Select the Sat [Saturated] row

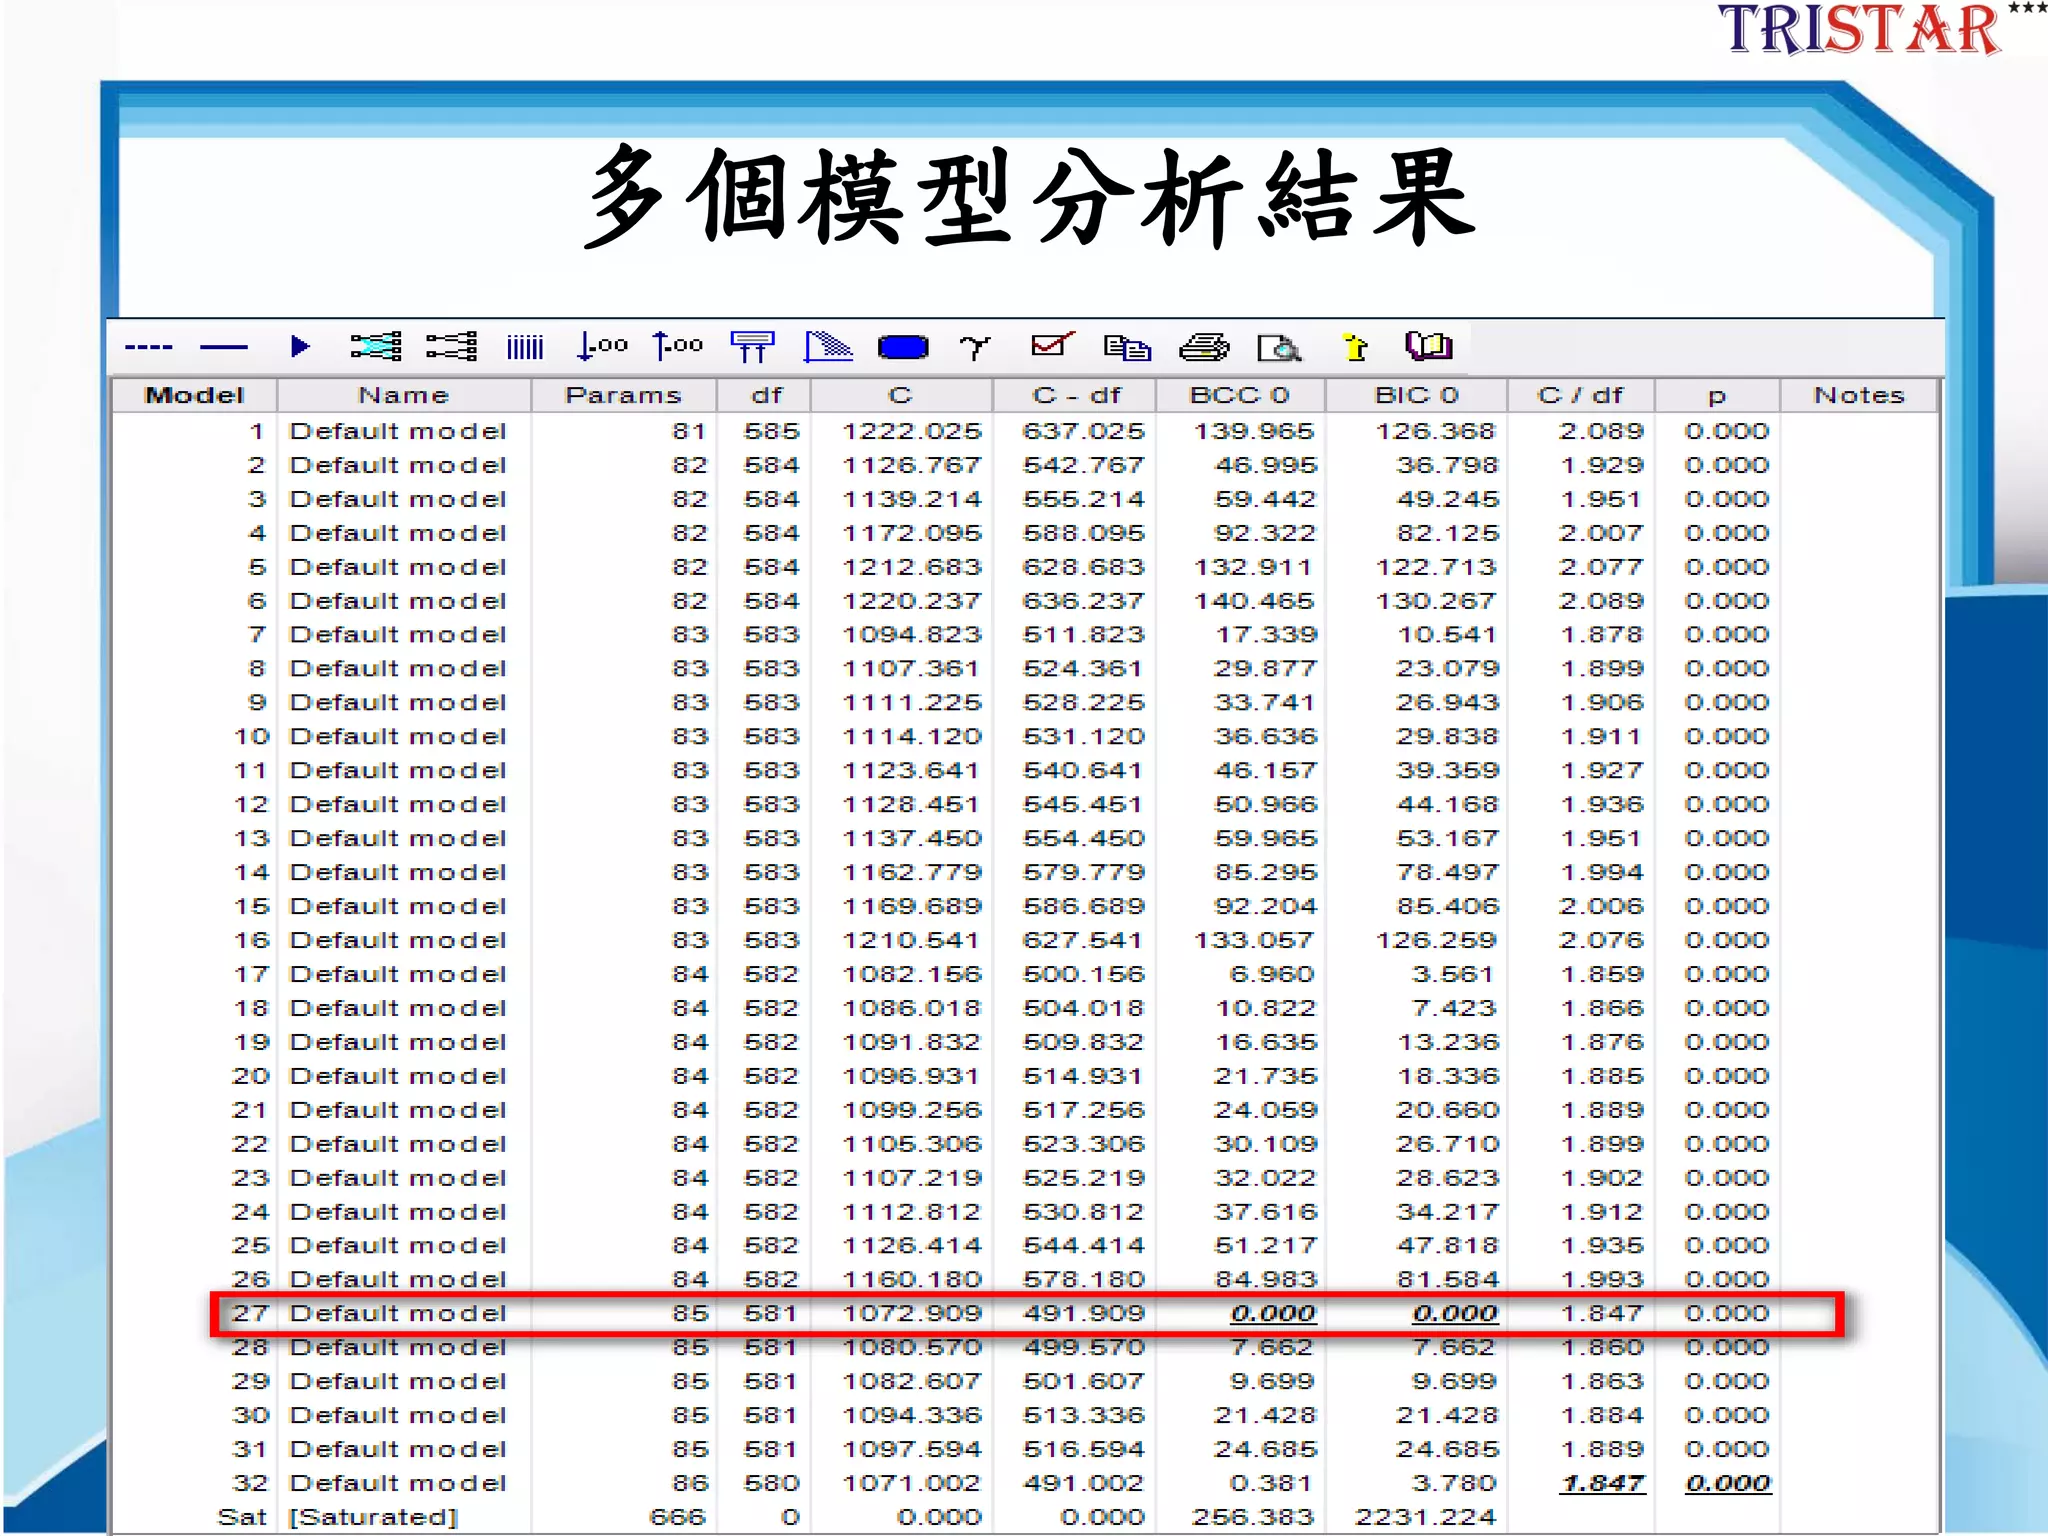(1025, 1517)
